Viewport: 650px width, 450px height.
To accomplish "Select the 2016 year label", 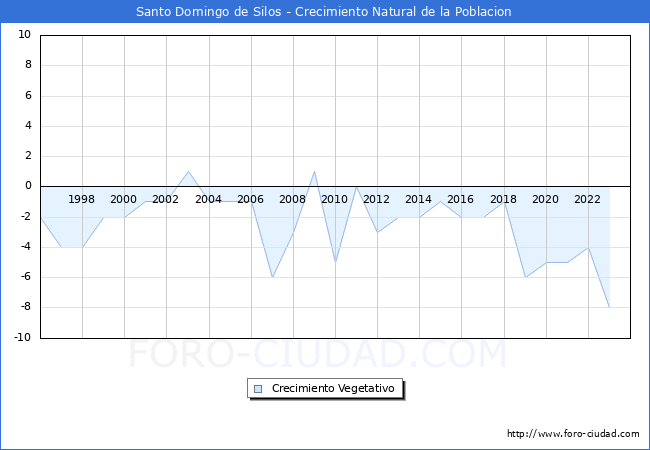I will point(460,199).
